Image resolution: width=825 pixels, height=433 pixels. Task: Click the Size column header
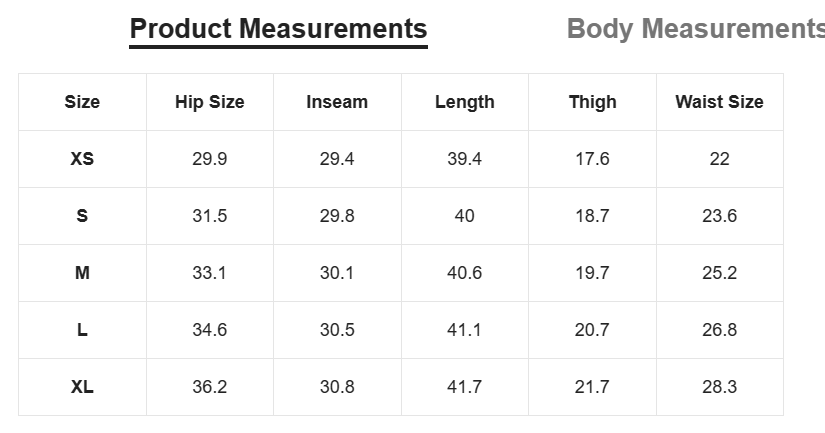tap(82, 102)
